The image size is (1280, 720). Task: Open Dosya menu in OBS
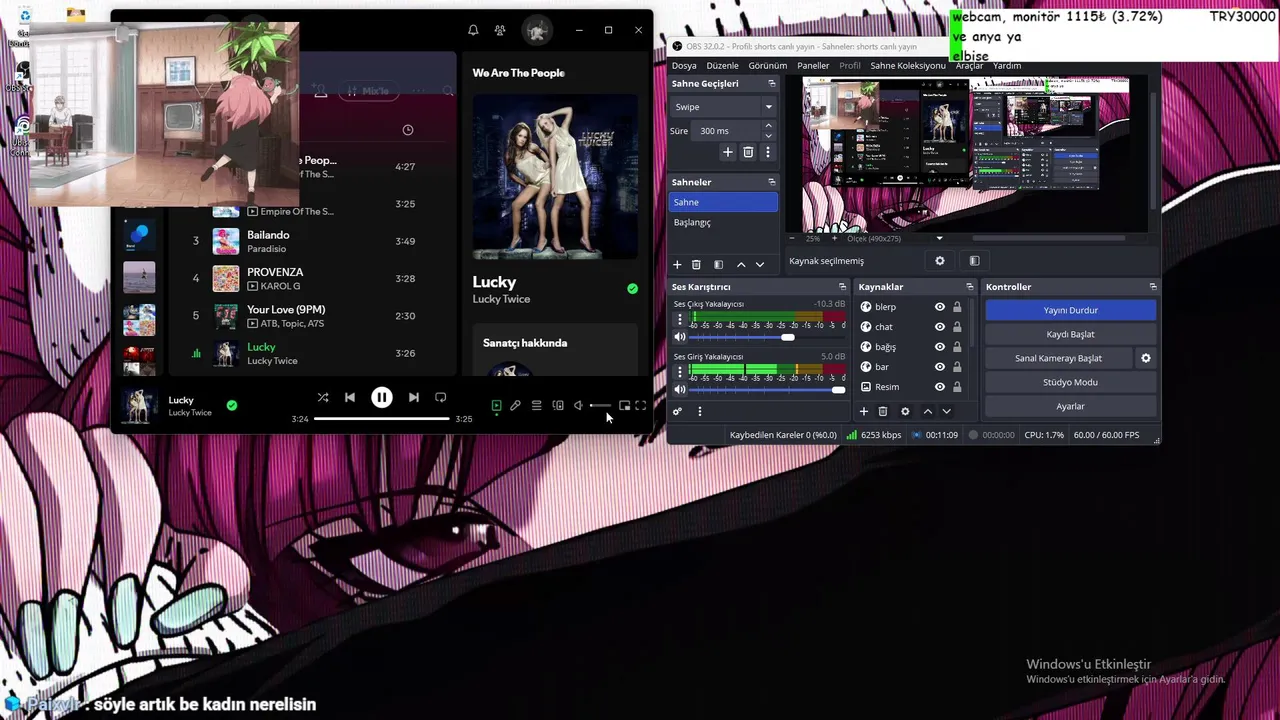click(684, 66)
